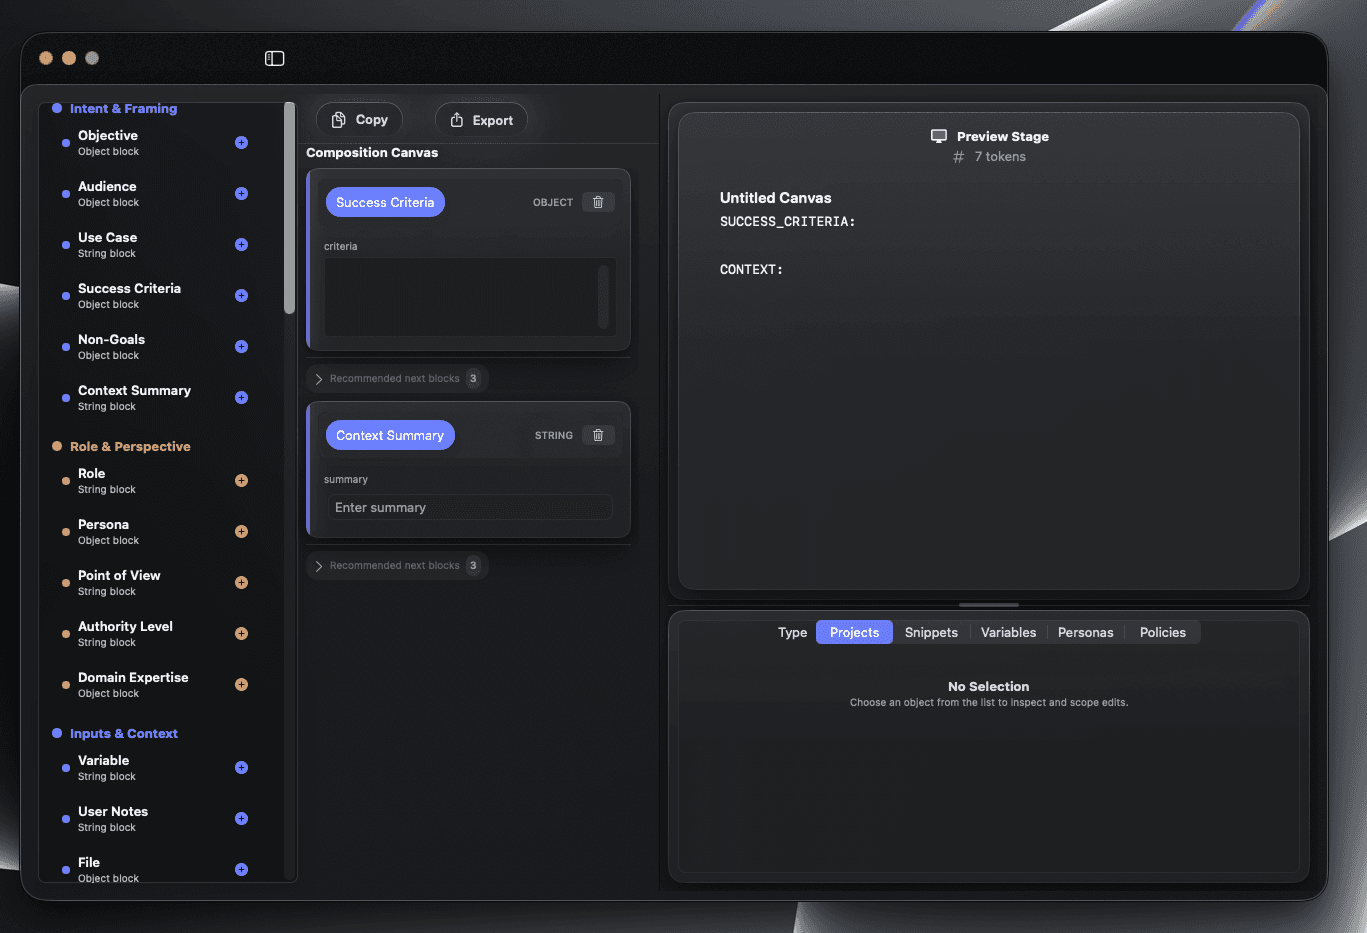Collapse the Inputs & Context section
Image resolution: width=1367 pixels, height=933 pixels.
(x=115, y=734)
